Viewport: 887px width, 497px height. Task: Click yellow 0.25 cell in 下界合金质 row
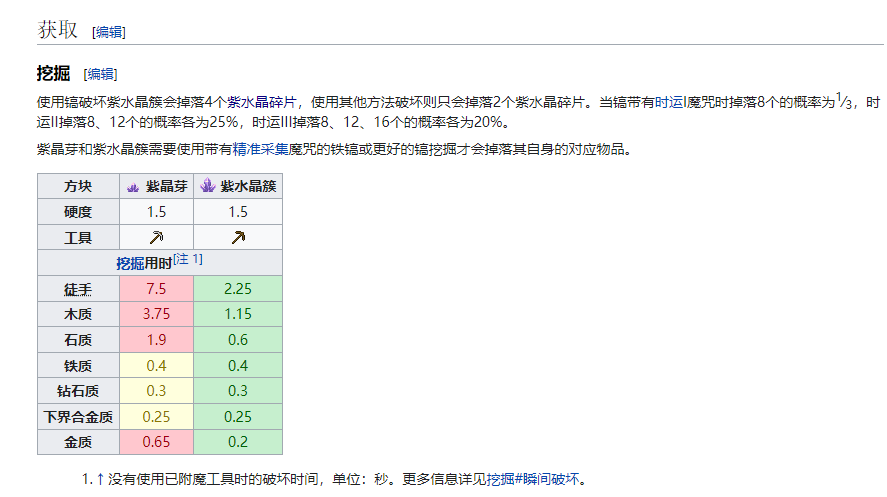(156, 417)
